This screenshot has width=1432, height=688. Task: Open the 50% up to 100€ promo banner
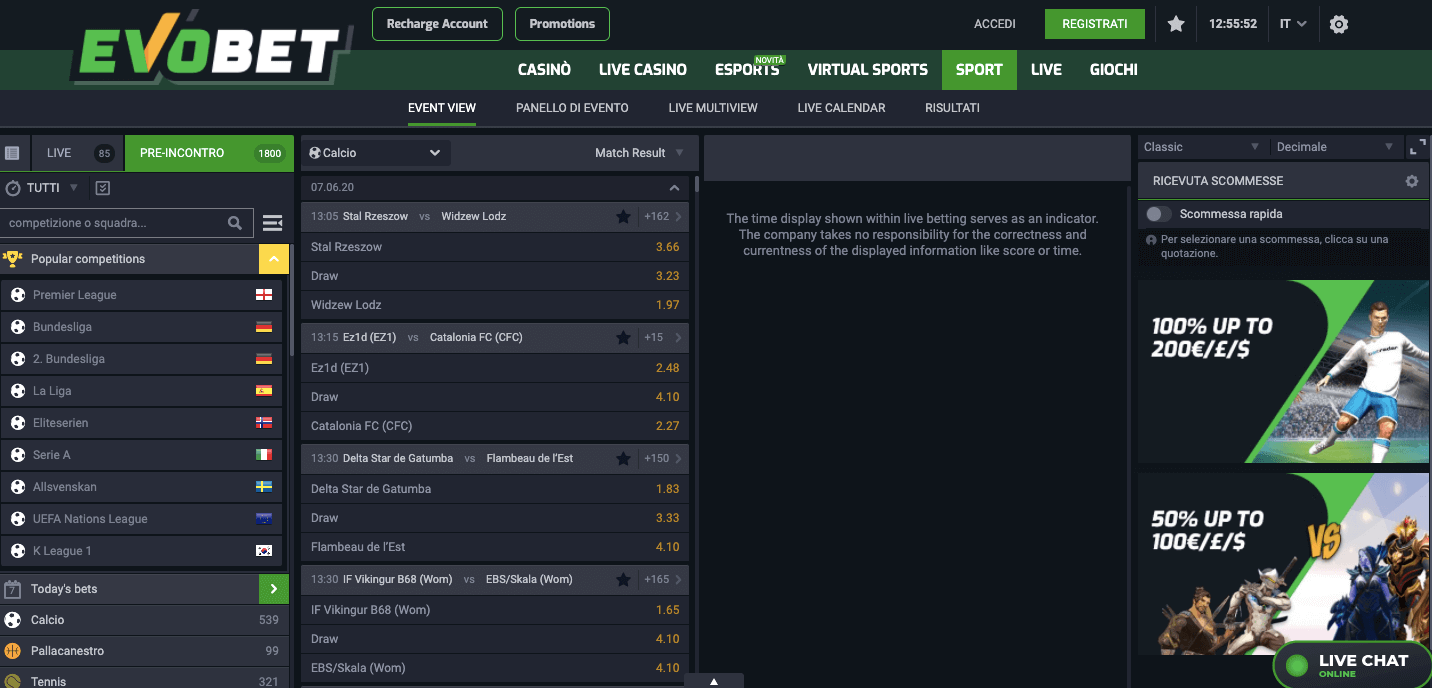pyautogui.click(x=1283, y=564)
